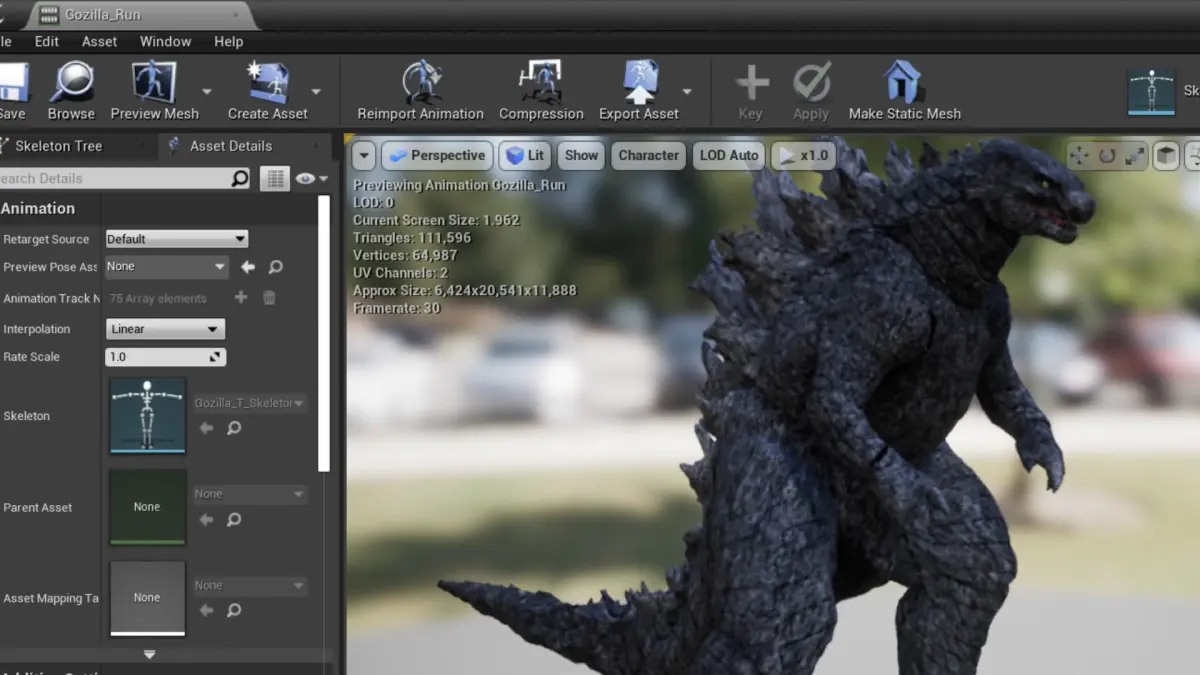Click Asset Mapping Table browse magnifier
This screenshot has height=675, width=1200.
click(234, 610)
